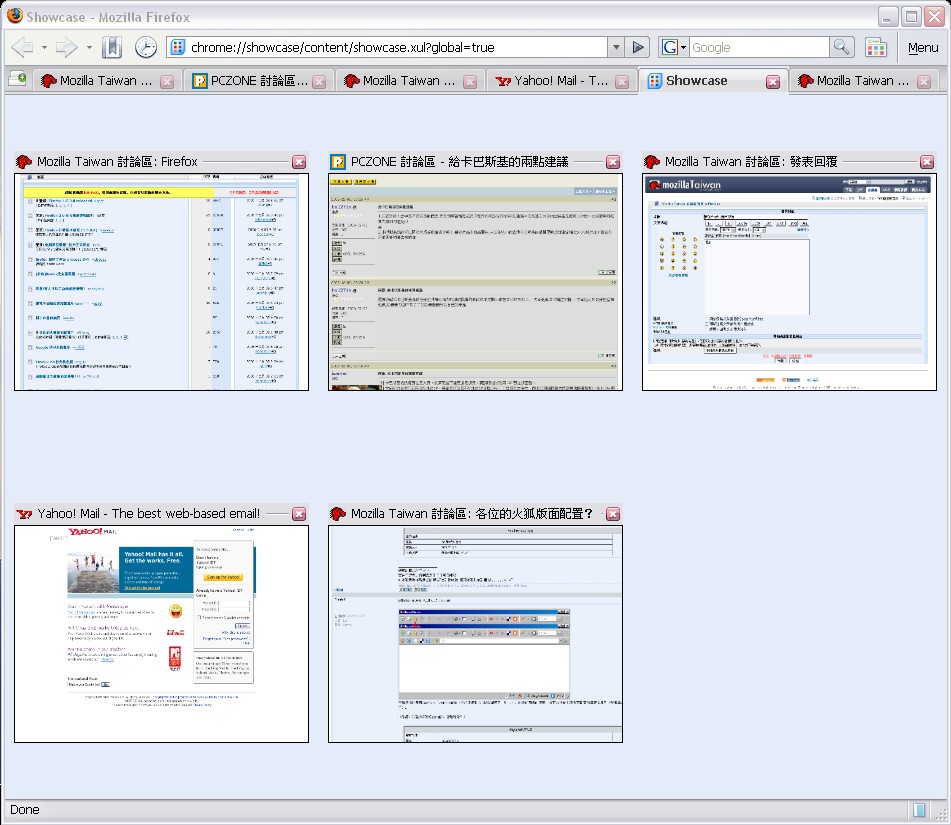Click the search magnifier button

pos(843,47)
